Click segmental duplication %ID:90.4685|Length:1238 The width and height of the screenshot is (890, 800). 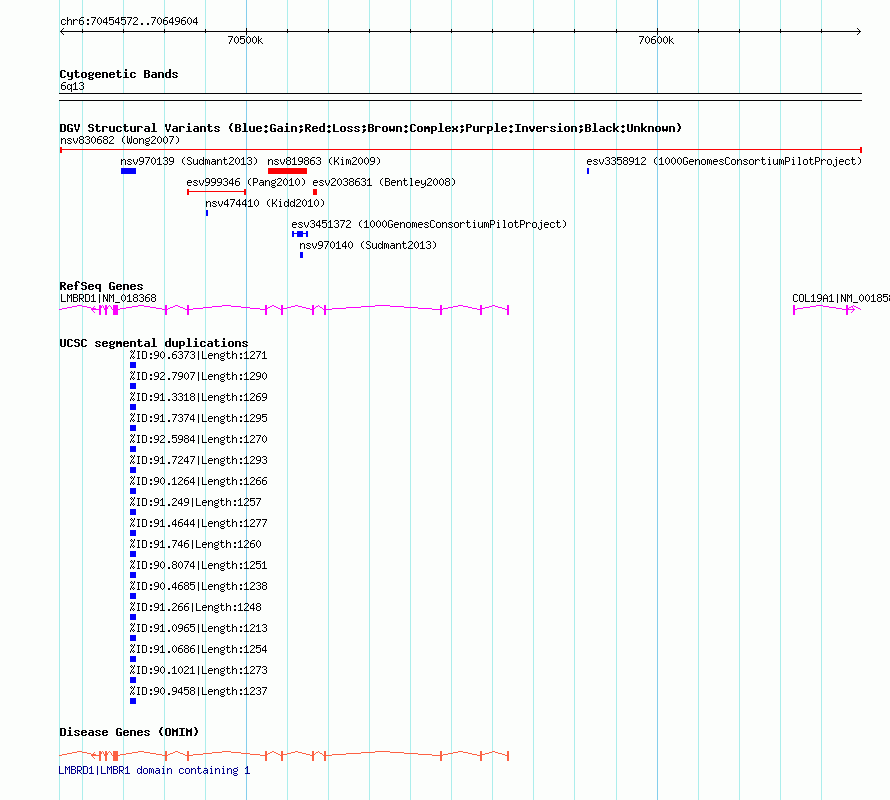(198, 587)
